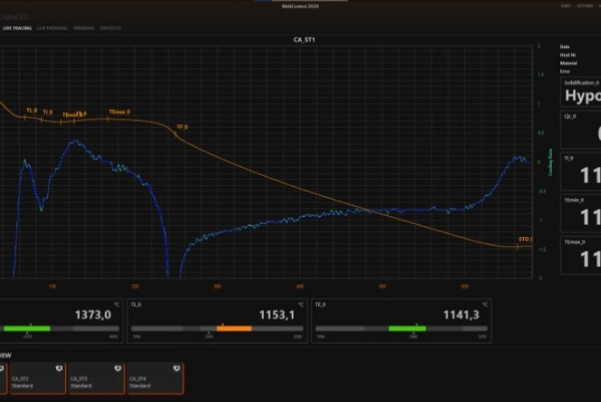Select the CA_ST2 Standard cup card
601x402 pixels.
[x=37, y=378]
